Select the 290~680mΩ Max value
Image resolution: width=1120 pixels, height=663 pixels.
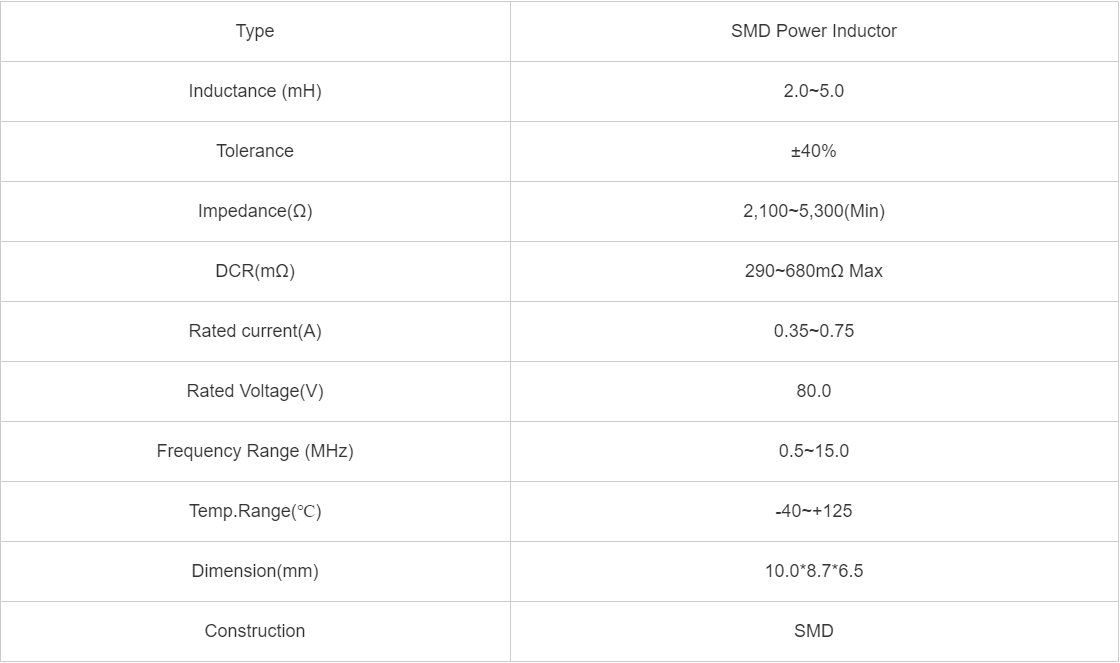(814, 271)
